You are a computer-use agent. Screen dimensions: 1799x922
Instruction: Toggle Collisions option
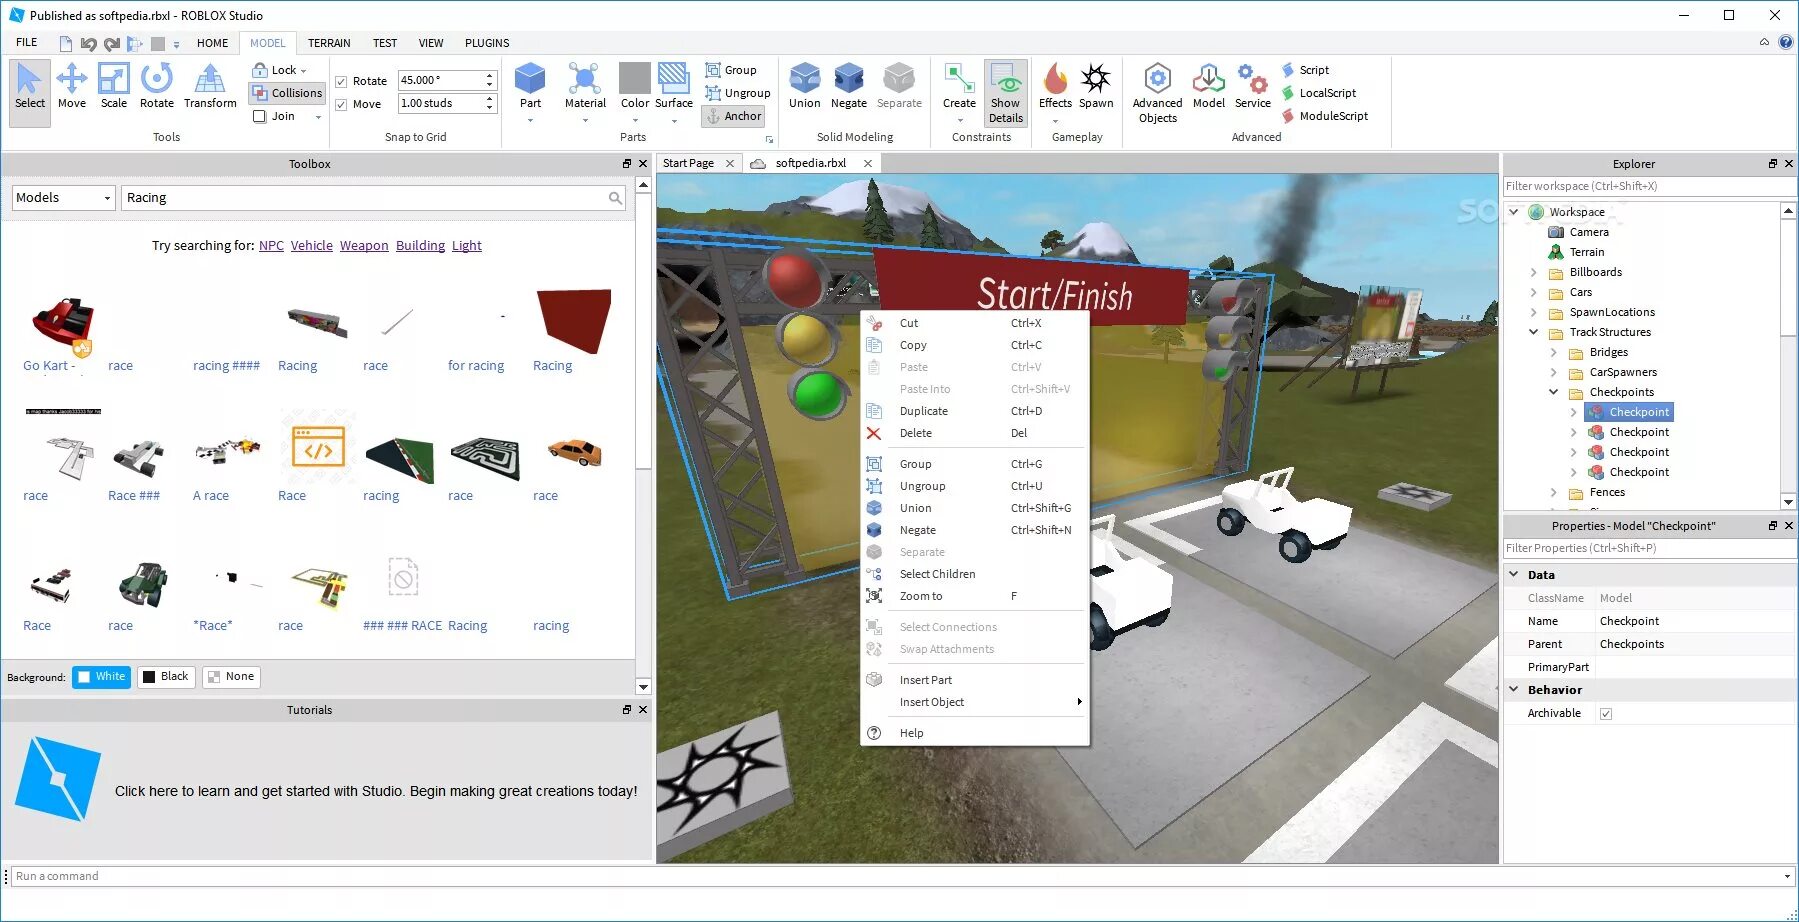coord(287,93)
